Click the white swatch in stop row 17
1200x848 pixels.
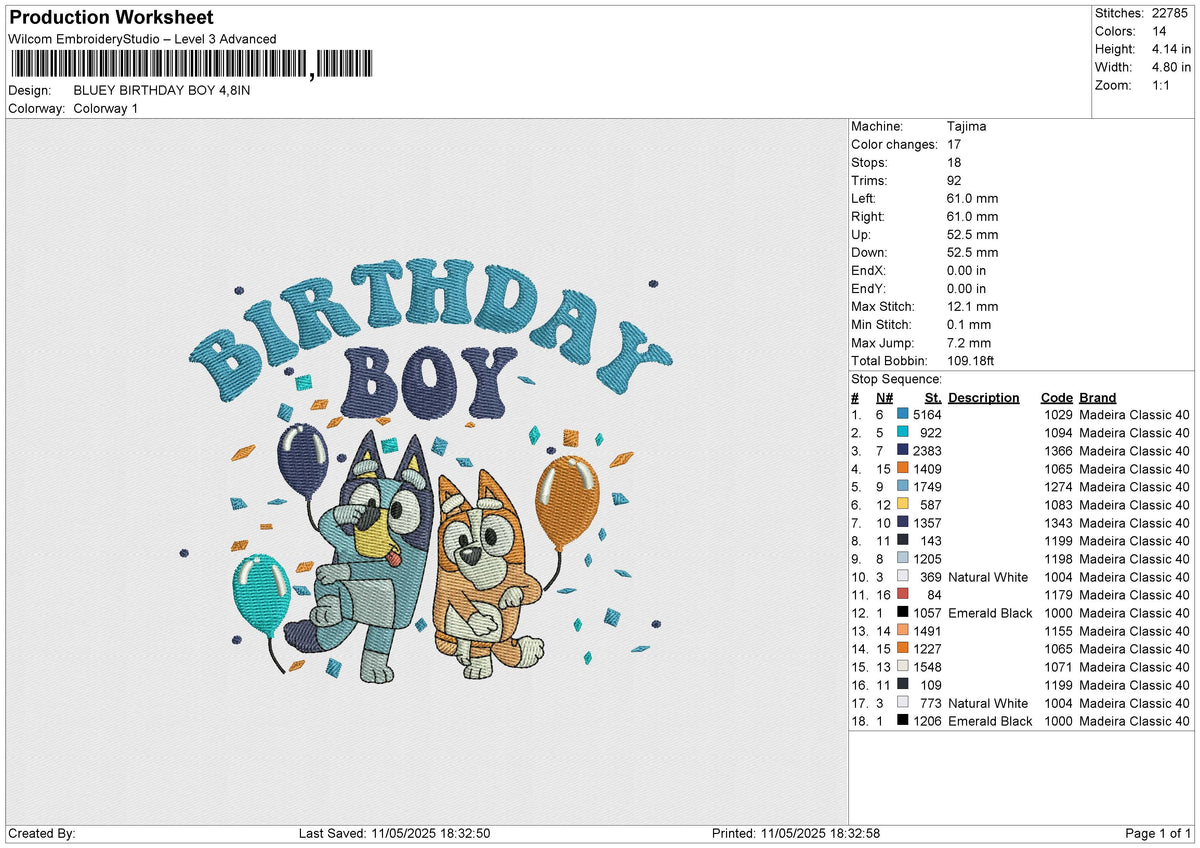[x=903, y=702]
